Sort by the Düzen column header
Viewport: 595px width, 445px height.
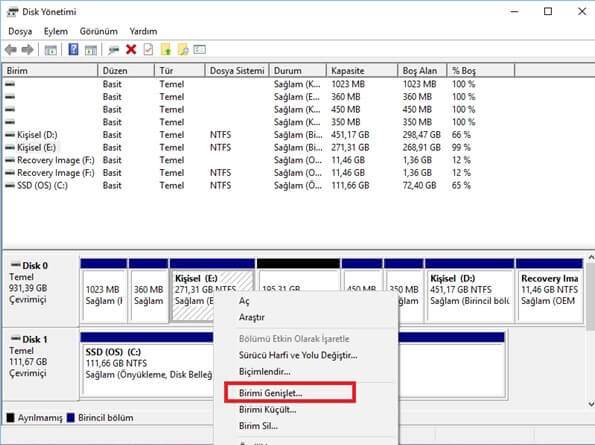[x=126, y=71]
